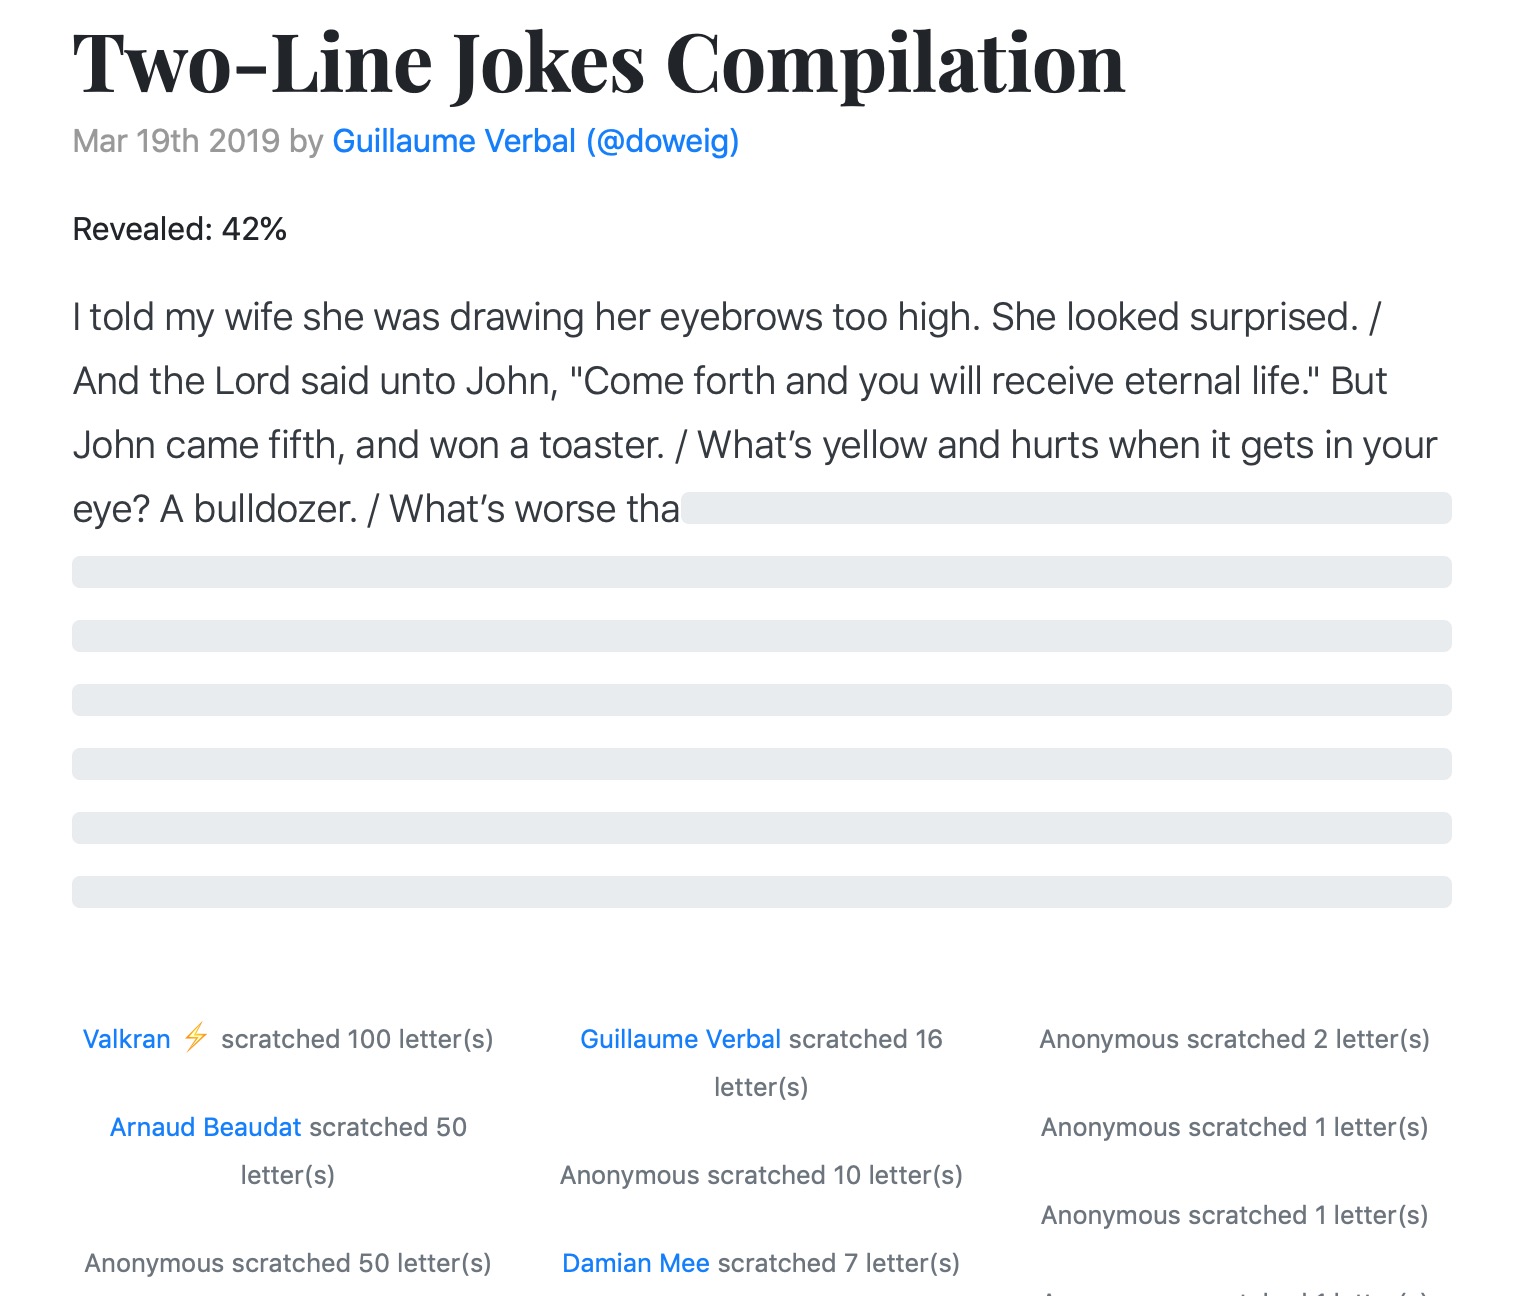Click the Revealed: 42% progress text

(x=180, y=229)
